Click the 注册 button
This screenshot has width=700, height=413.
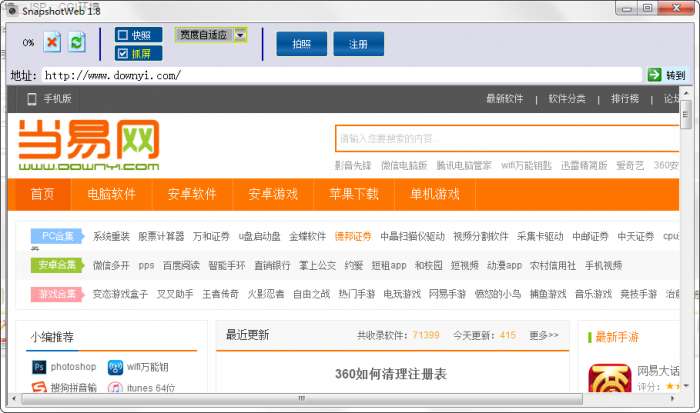[358, 44]
